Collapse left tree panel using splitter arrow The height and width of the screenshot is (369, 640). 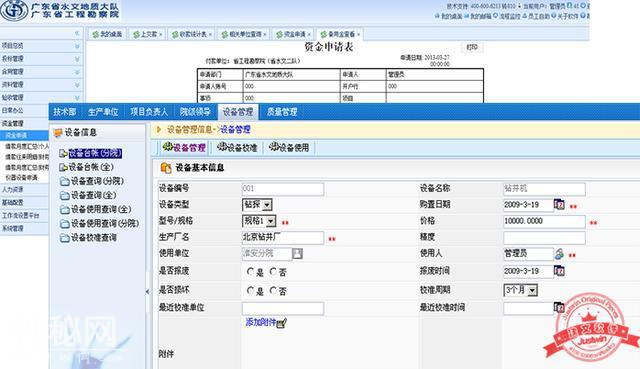pyautogui.click(x=147, y=291)
